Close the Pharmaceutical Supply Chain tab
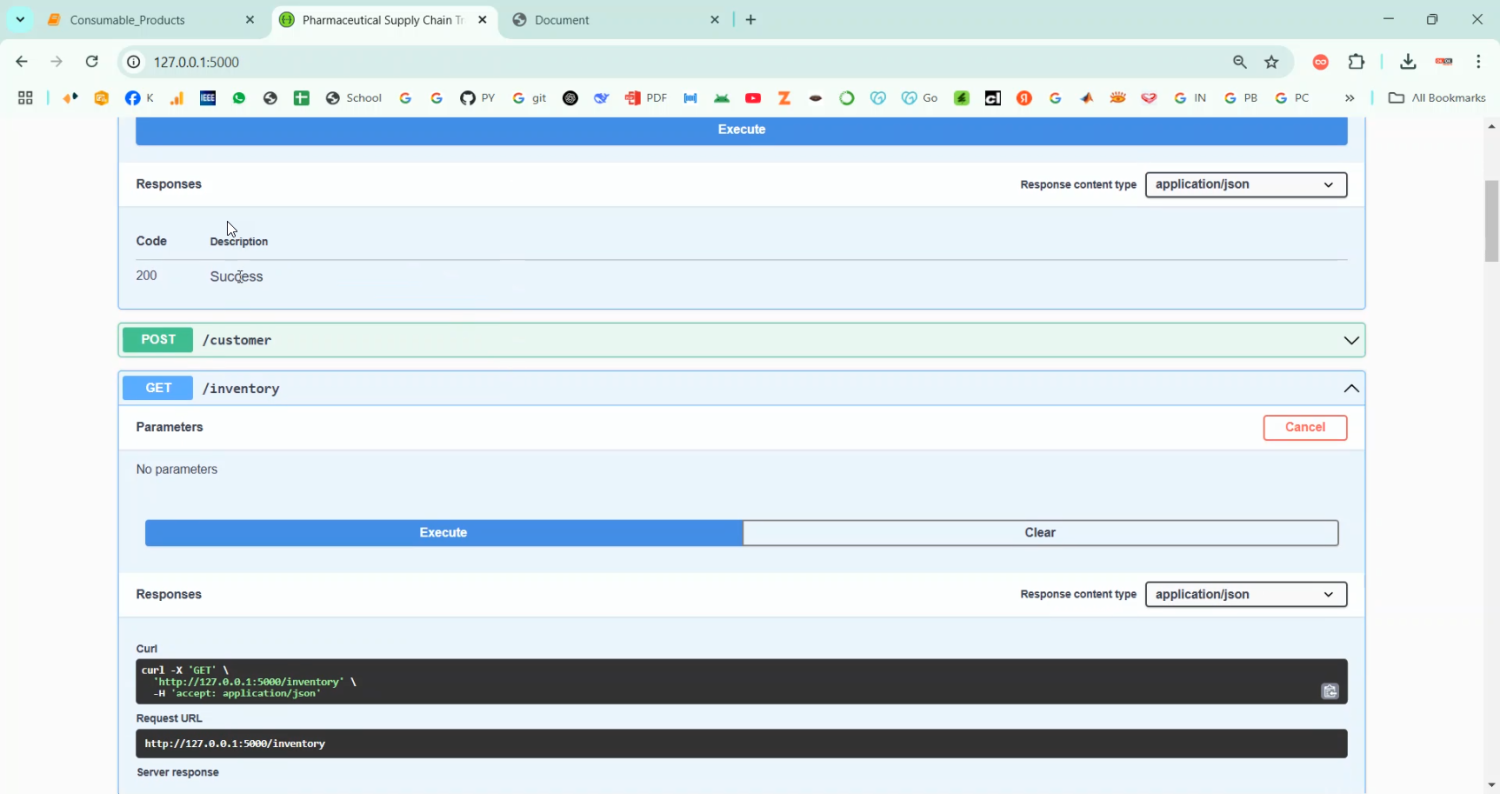The image size is (1500, 794). point(482,20)
